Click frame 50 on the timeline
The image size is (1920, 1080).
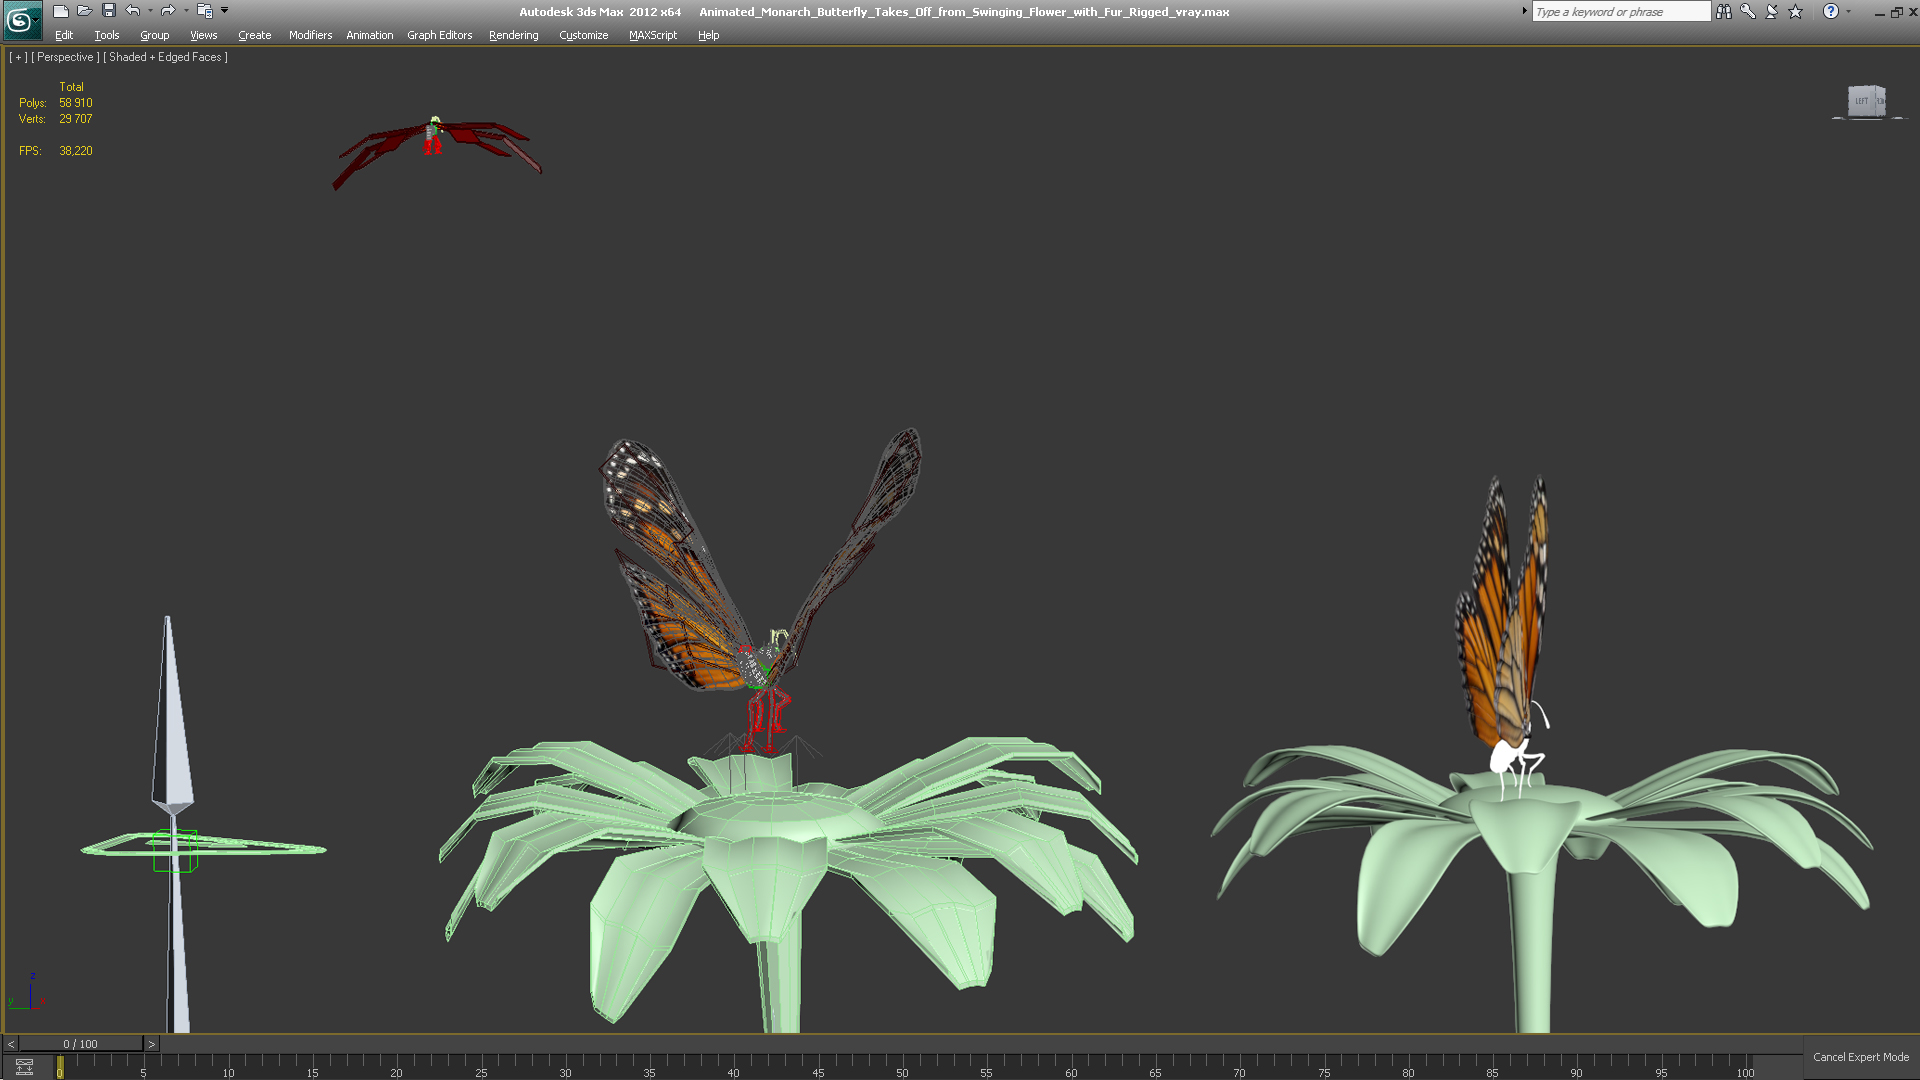(x=902, y=1067)
